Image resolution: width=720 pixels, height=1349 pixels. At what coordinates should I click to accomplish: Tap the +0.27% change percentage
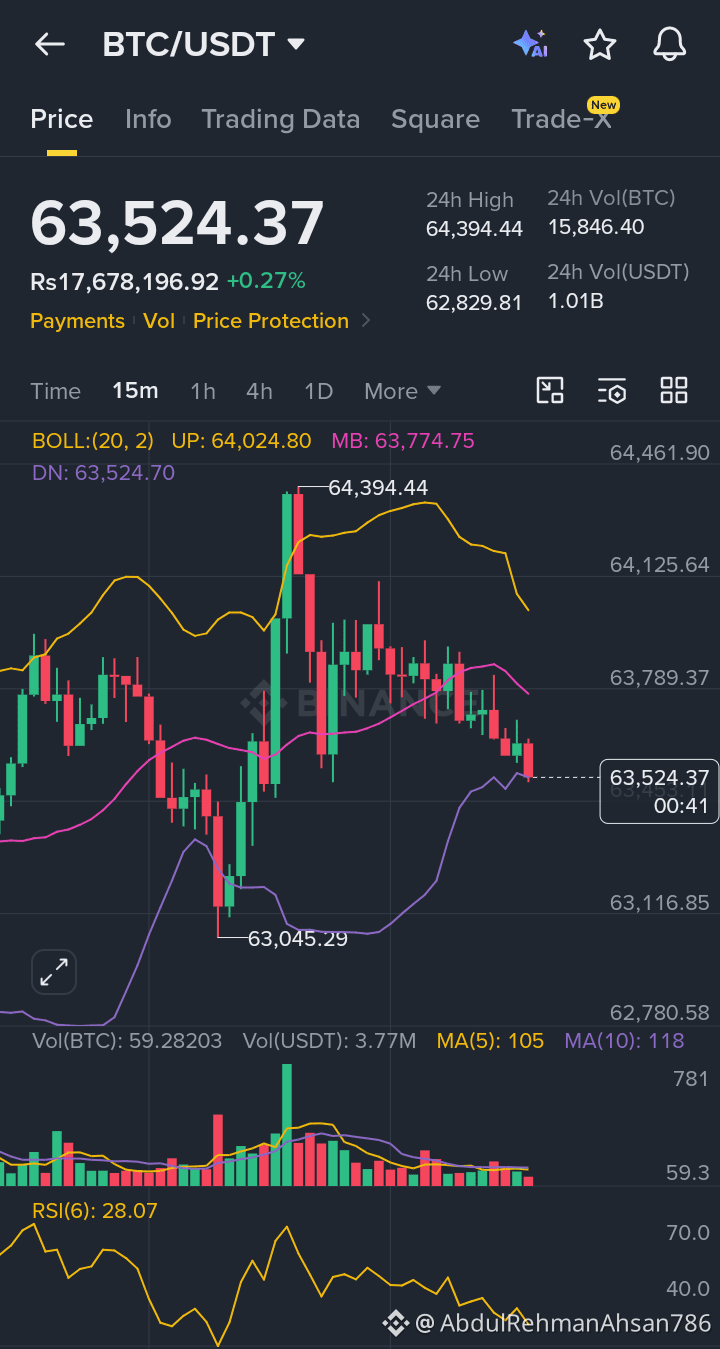click(x=266, y=282)
